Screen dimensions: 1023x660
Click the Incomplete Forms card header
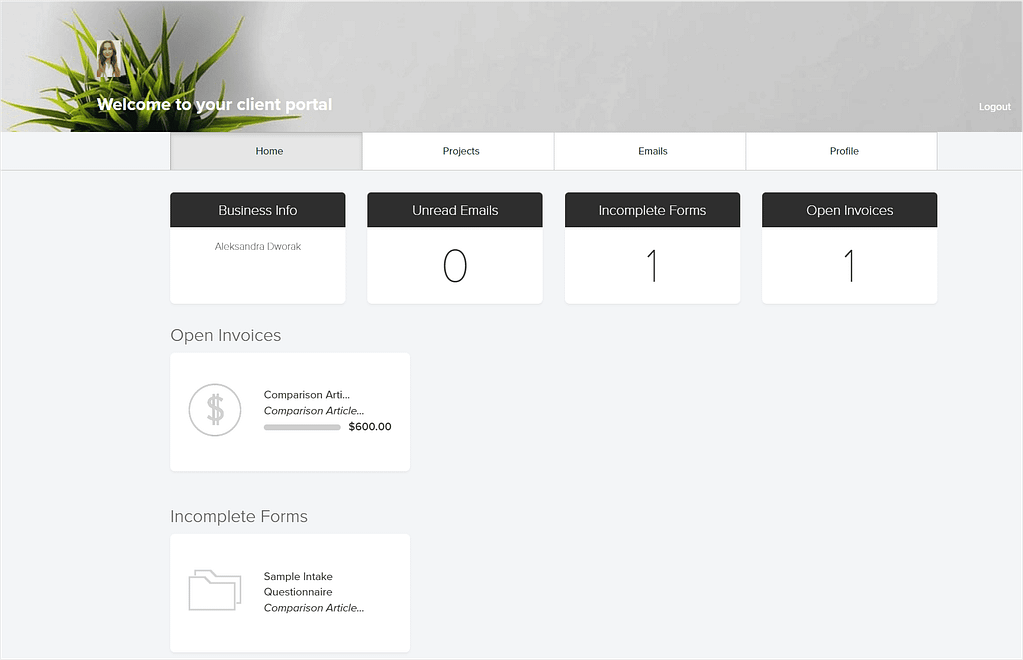(652, 210)
